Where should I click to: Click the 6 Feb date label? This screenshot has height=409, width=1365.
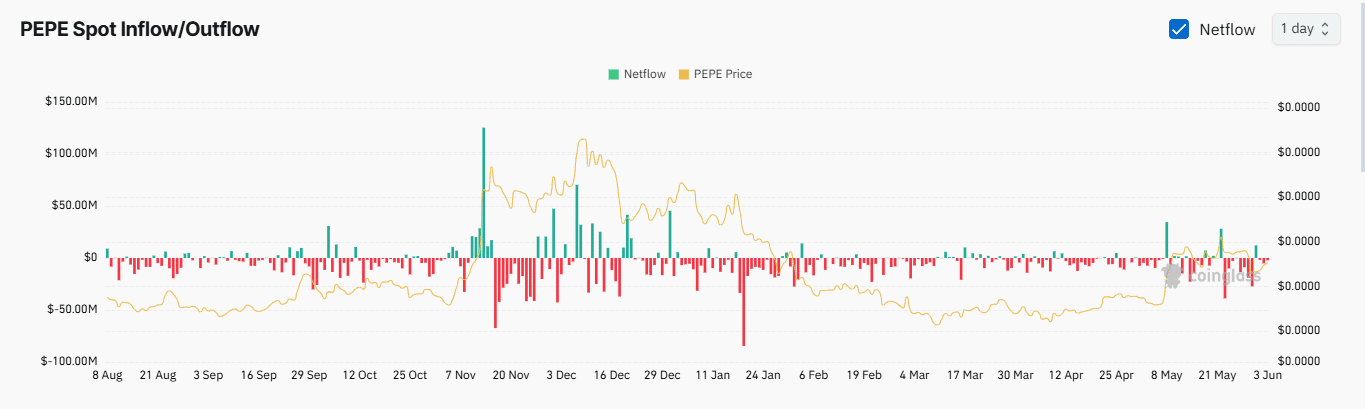813,376
